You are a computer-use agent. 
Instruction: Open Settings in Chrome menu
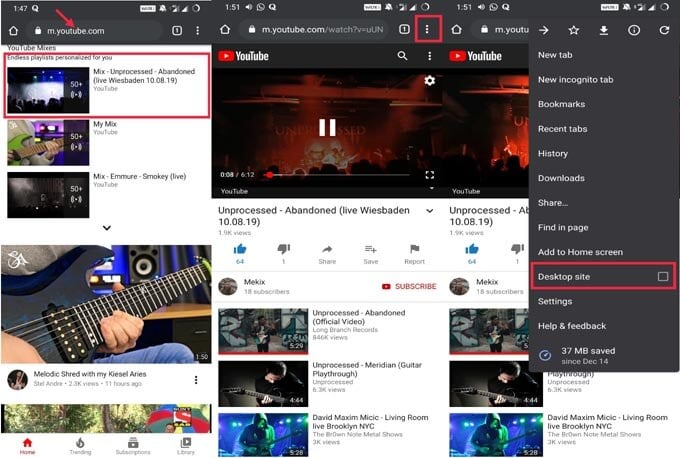604,301
